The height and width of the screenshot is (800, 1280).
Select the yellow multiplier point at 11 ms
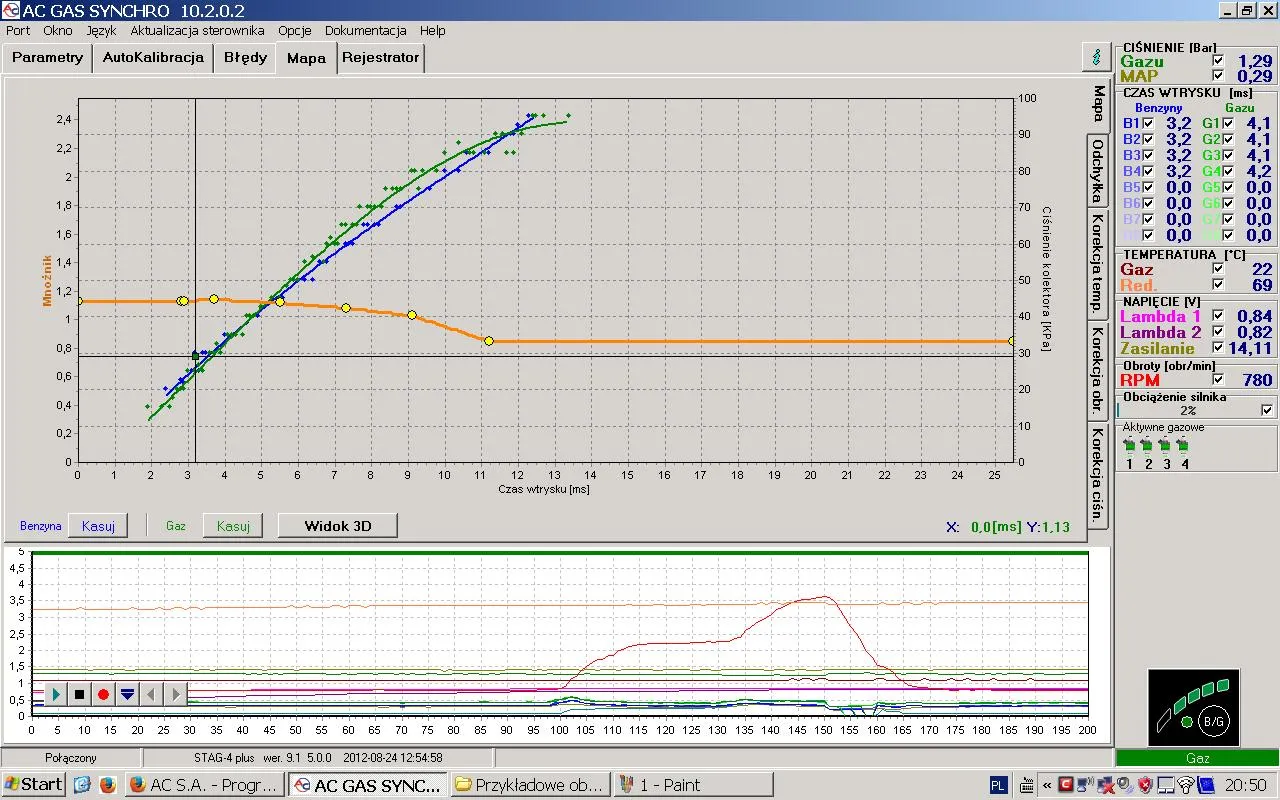coord(489,341)
